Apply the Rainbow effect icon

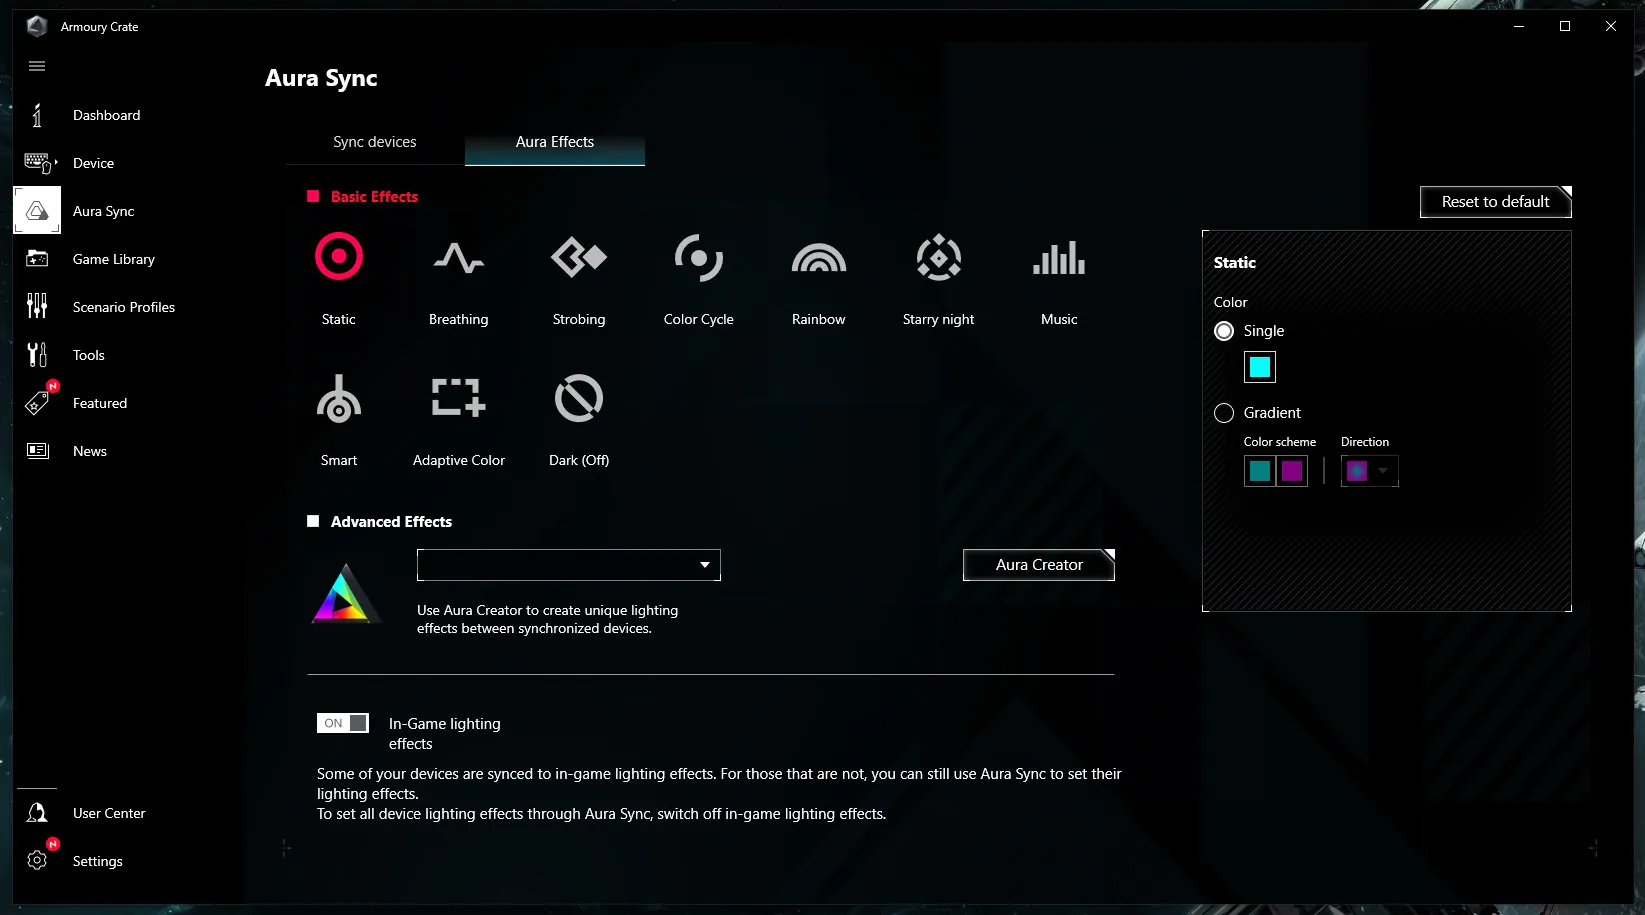[x=819, y=258]
